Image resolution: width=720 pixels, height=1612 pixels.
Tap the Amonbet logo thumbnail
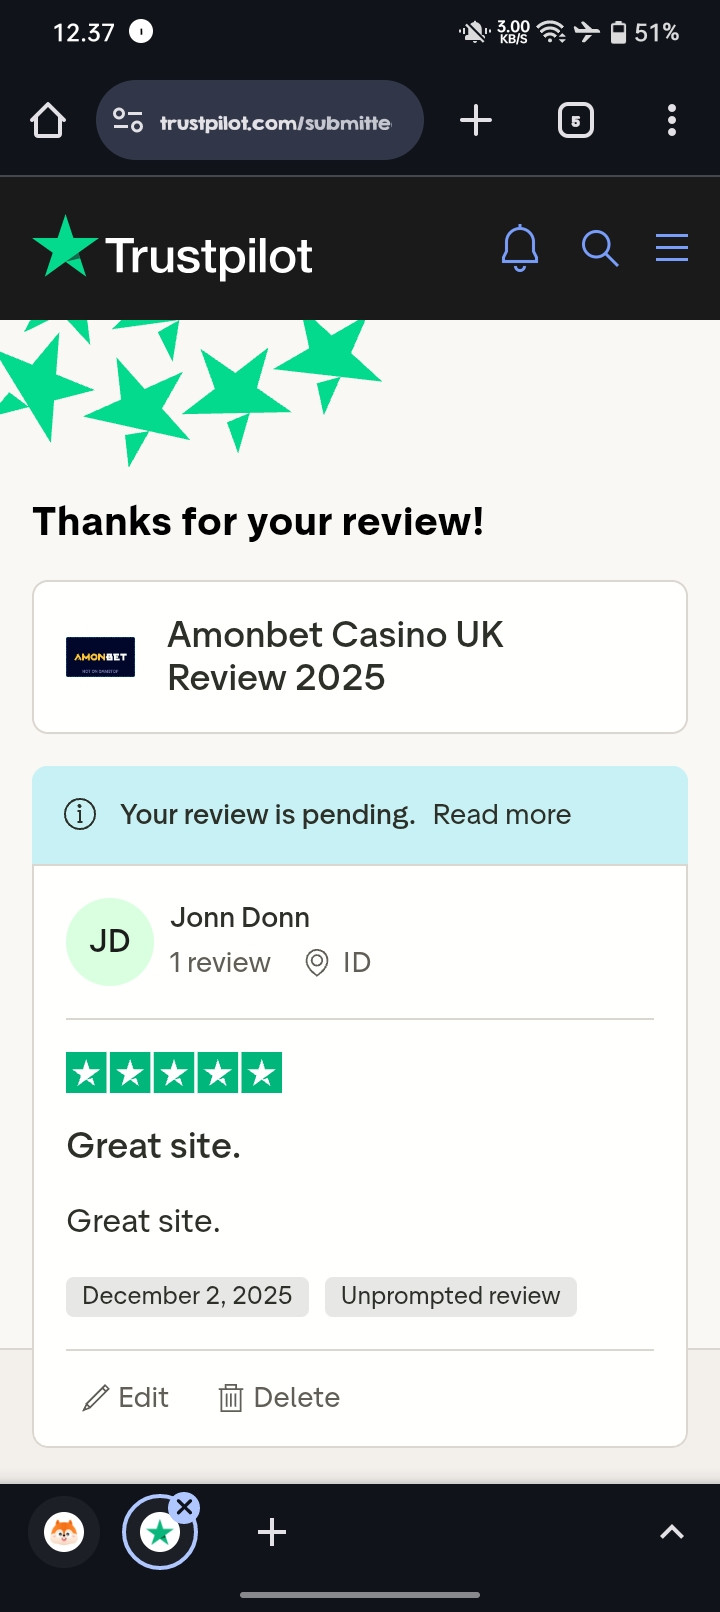pyautogui.click(x=100, y=657)
